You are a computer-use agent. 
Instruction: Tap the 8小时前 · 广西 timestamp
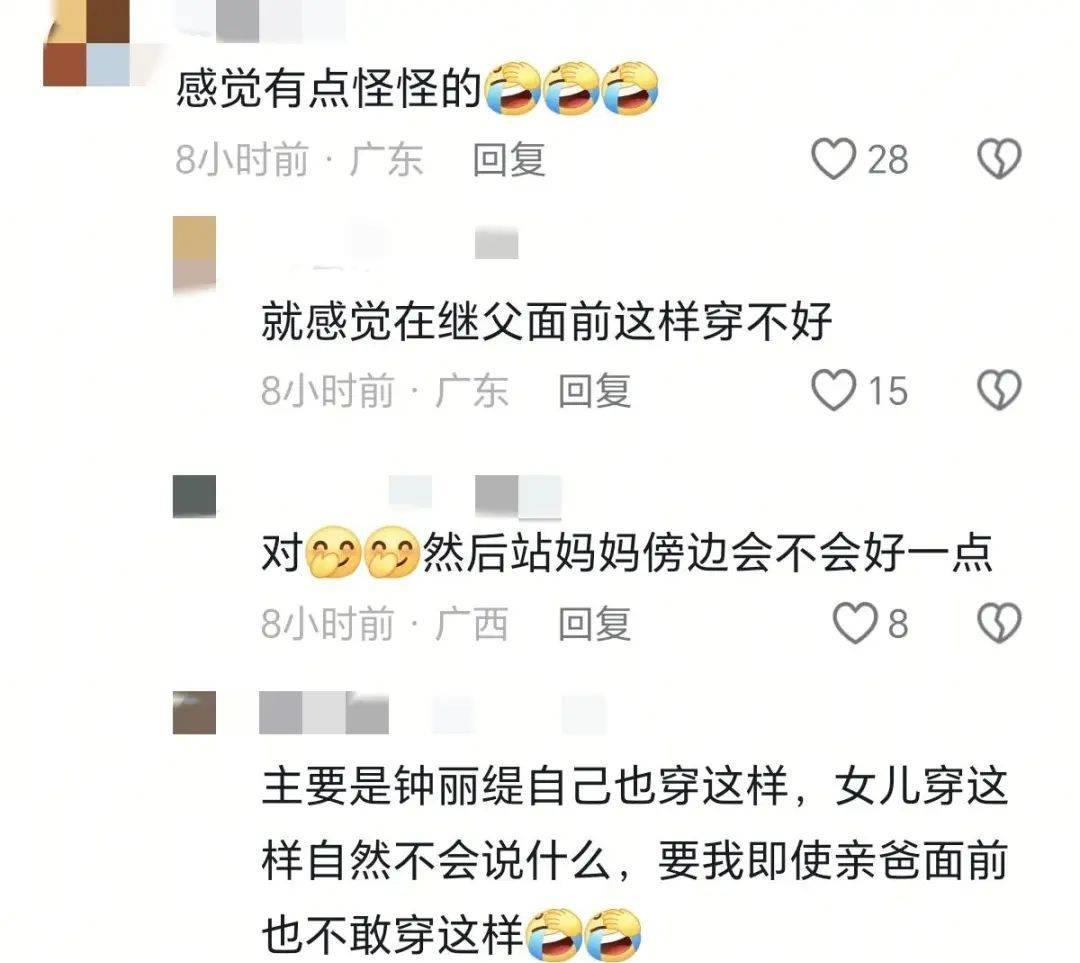(384, 623)
